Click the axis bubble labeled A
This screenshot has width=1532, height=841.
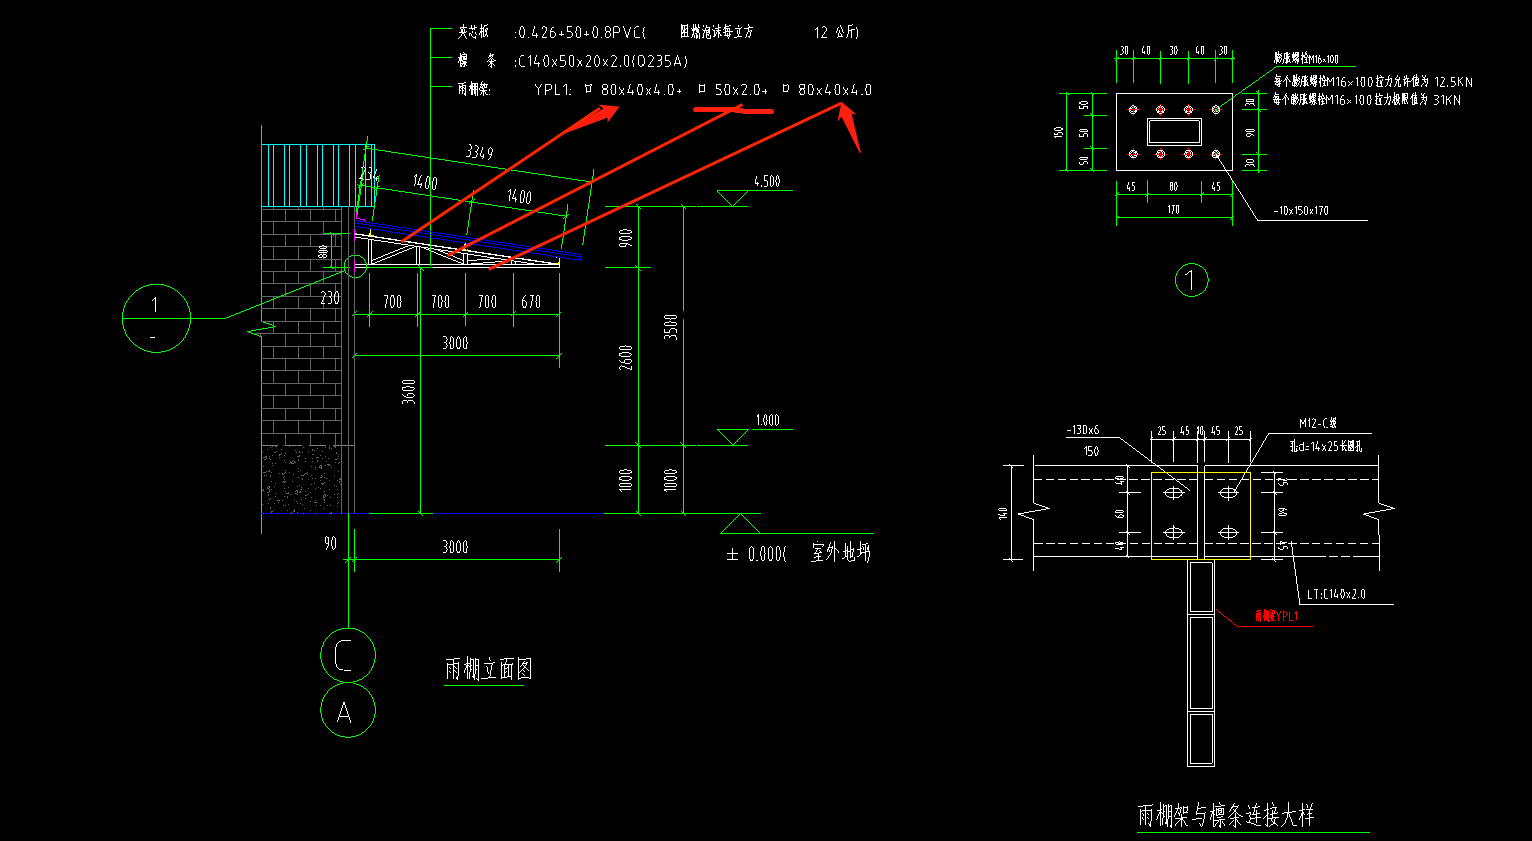[347, 711]
